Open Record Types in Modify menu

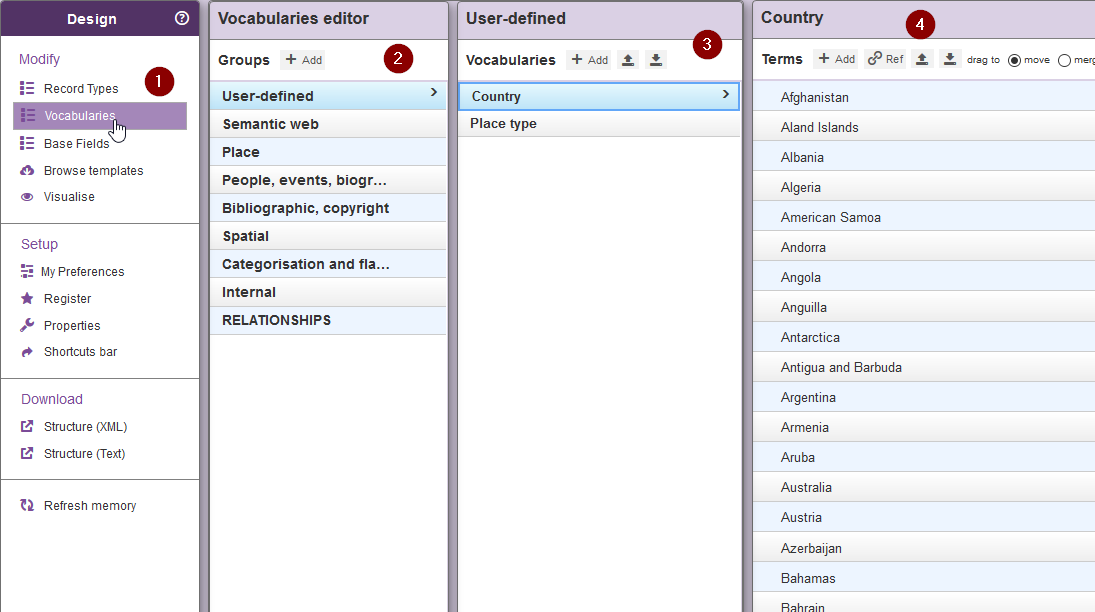(x=80, y=89)
